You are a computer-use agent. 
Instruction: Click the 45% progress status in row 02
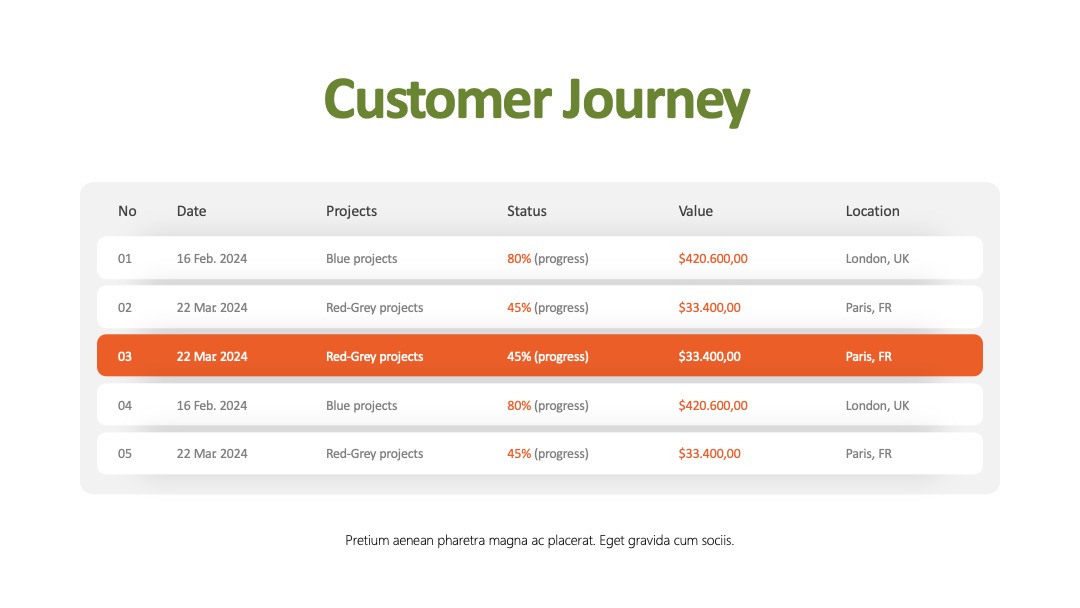click(x=548, y=308)
